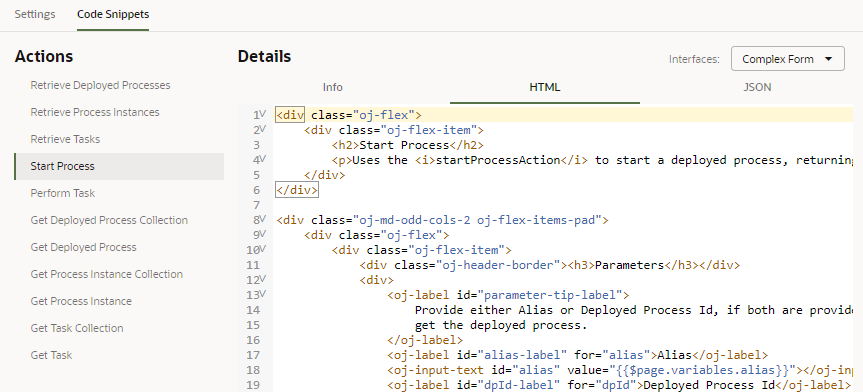The image size is (863, 392).
Task: Choose the Get Task action
Action: tap(51, 355)
